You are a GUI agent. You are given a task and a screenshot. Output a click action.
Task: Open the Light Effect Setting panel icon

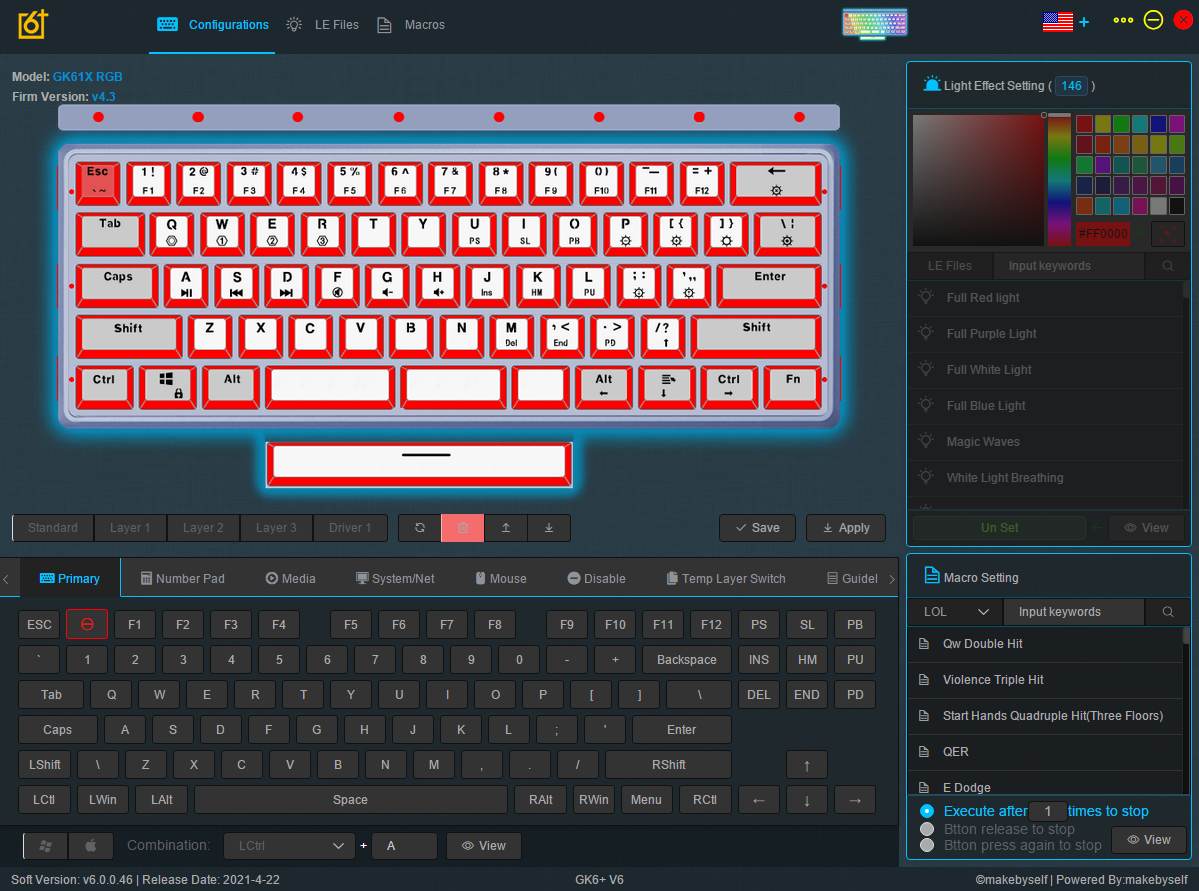[x=932, y=85]
